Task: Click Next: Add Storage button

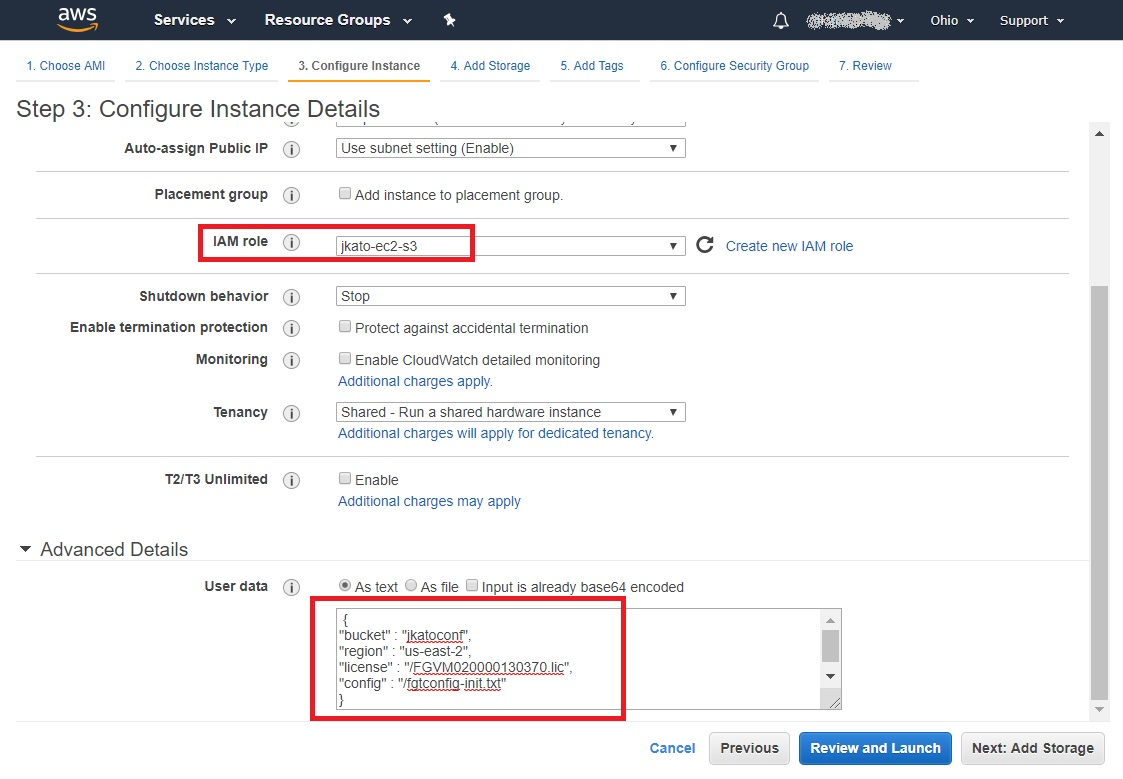Action: pos(1033,748)
